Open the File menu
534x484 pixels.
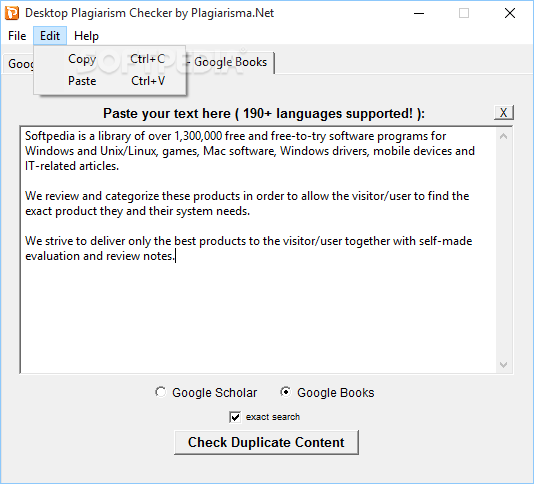(x=17, y=36)
